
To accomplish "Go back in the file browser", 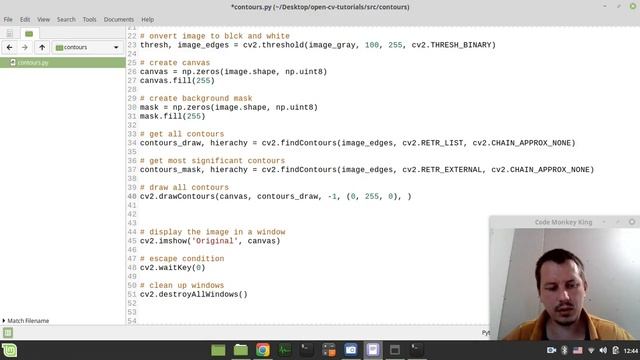I will [9, 47].
